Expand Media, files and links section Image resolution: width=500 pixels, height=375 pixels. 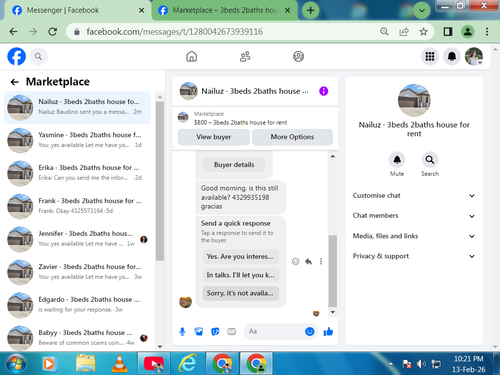click(414, 236)
